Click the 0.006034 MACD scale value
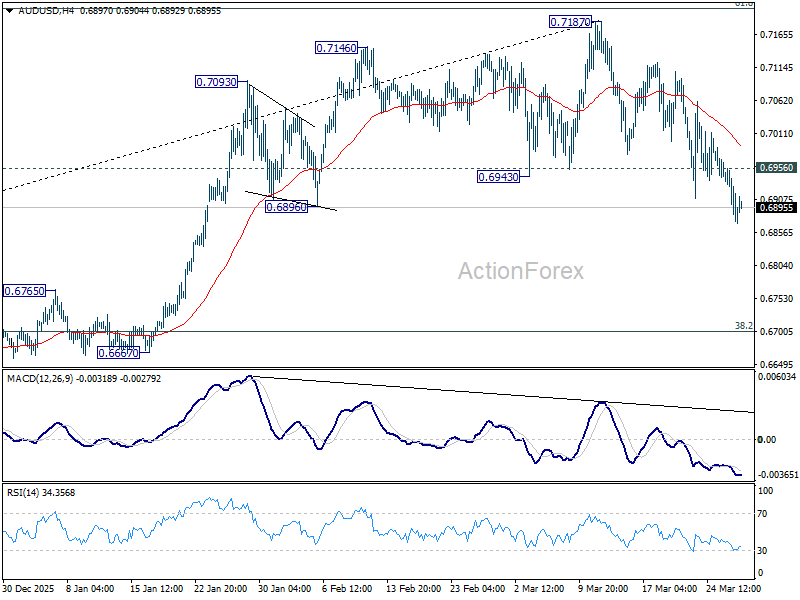Image resolution: width=800 pixels, height=600 pixels. click(777, 377)
